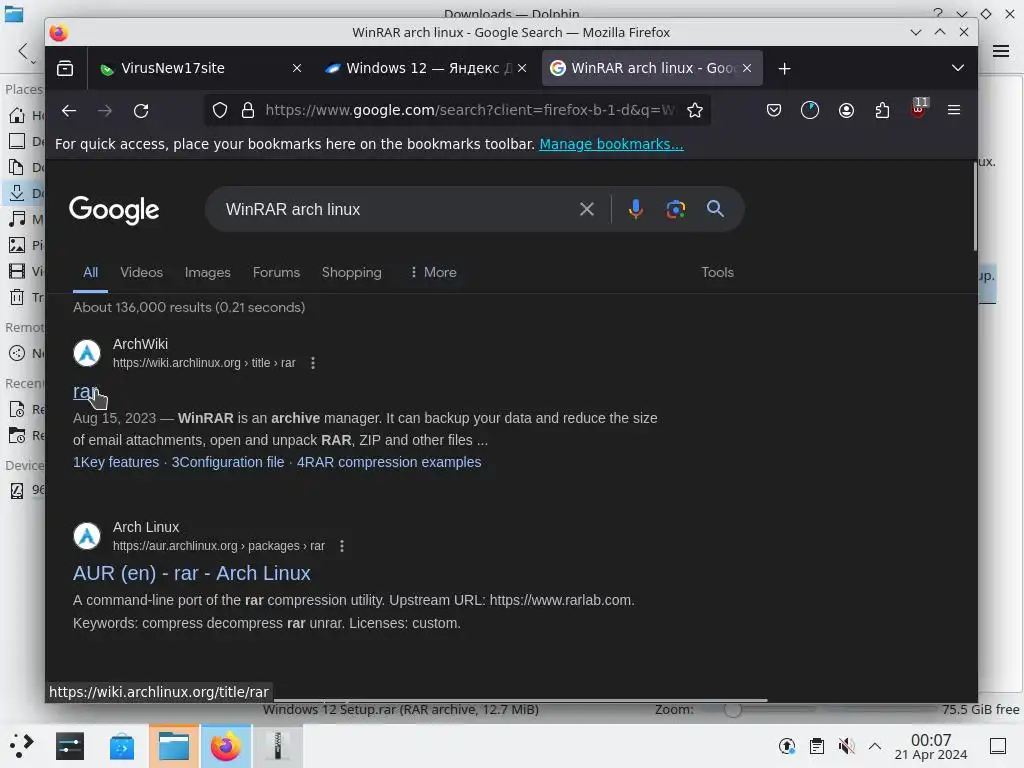Clear the Google search box text
This screenshot has height=768, width=1024.
(586, 209)
